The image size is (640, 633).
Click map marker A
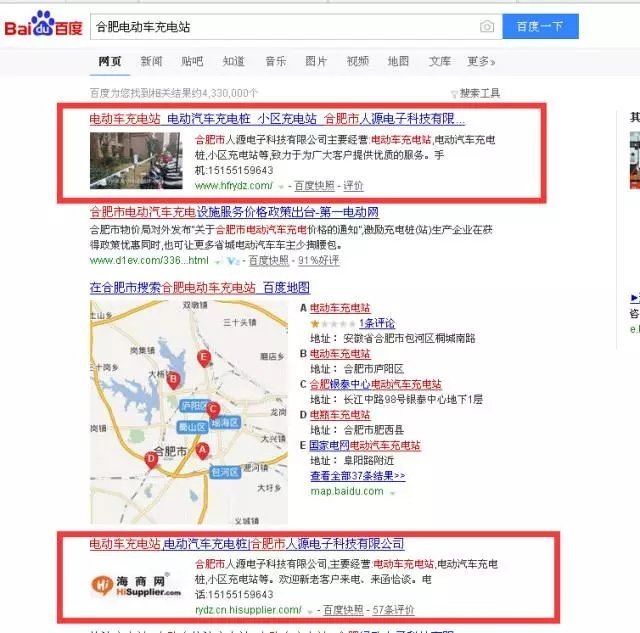tap(202, 451)
